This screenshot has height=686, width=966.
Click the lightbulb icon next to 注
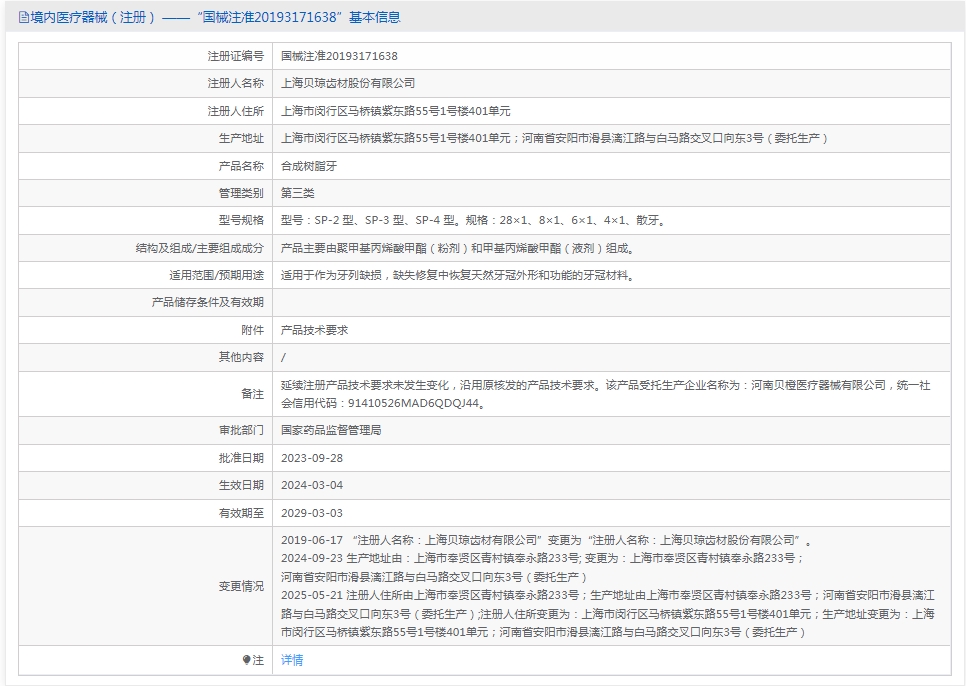click(246, 660)
